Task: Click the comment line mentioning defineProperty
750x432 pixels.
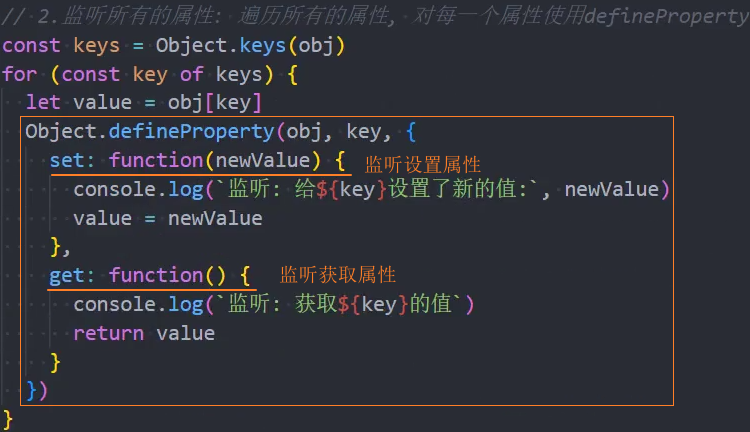Action: point(375,16)
